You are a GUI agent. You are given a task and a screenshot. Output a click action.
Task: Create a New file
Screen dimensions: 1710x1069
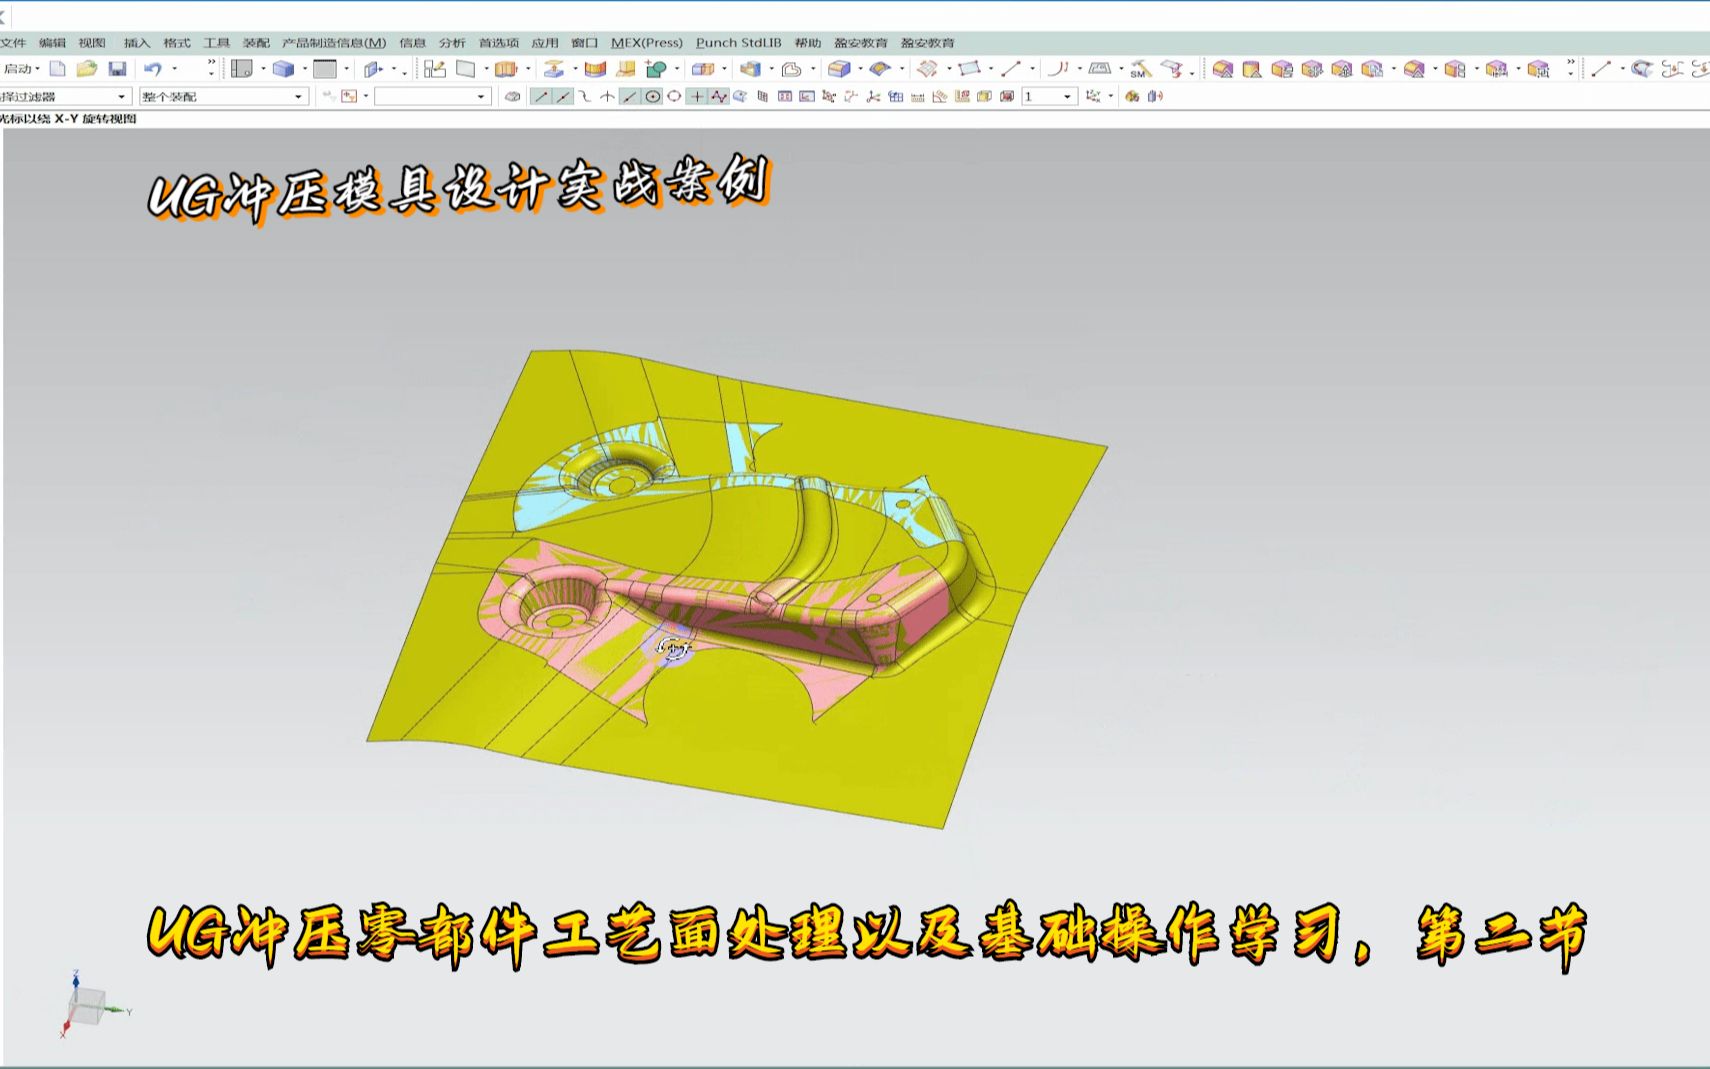click(x=57, y=68)
